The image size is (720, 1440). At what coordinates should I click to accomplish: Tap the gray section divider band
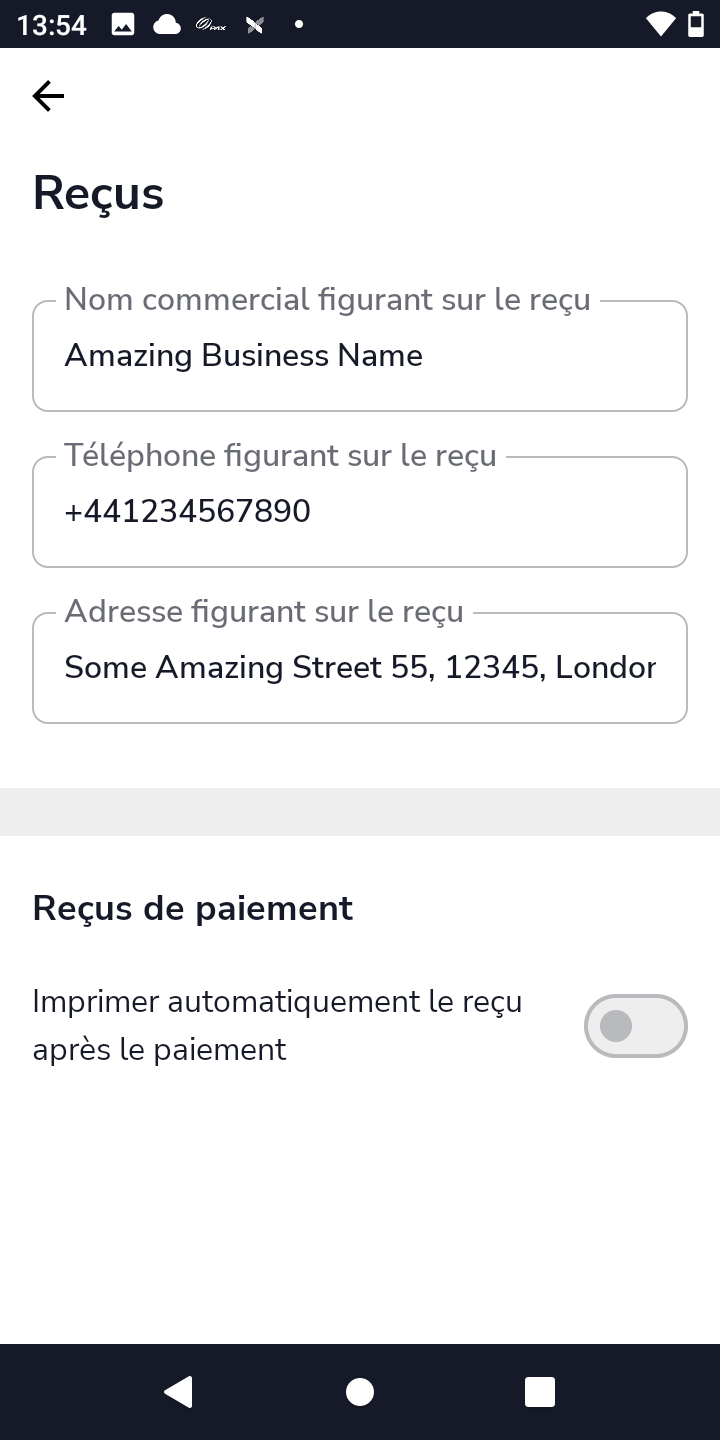point(360,812)
